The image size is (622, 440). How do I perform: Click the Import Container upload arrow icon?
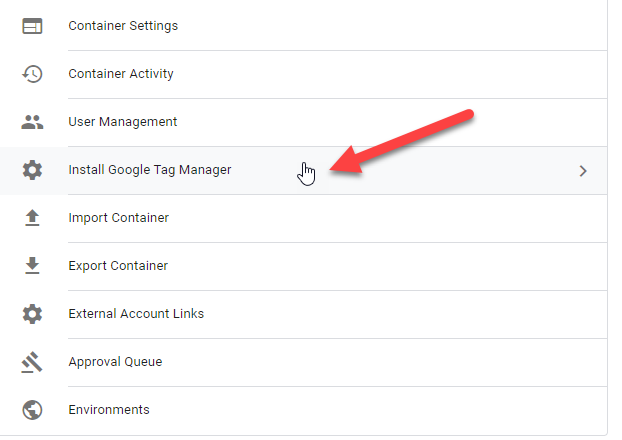32,218
